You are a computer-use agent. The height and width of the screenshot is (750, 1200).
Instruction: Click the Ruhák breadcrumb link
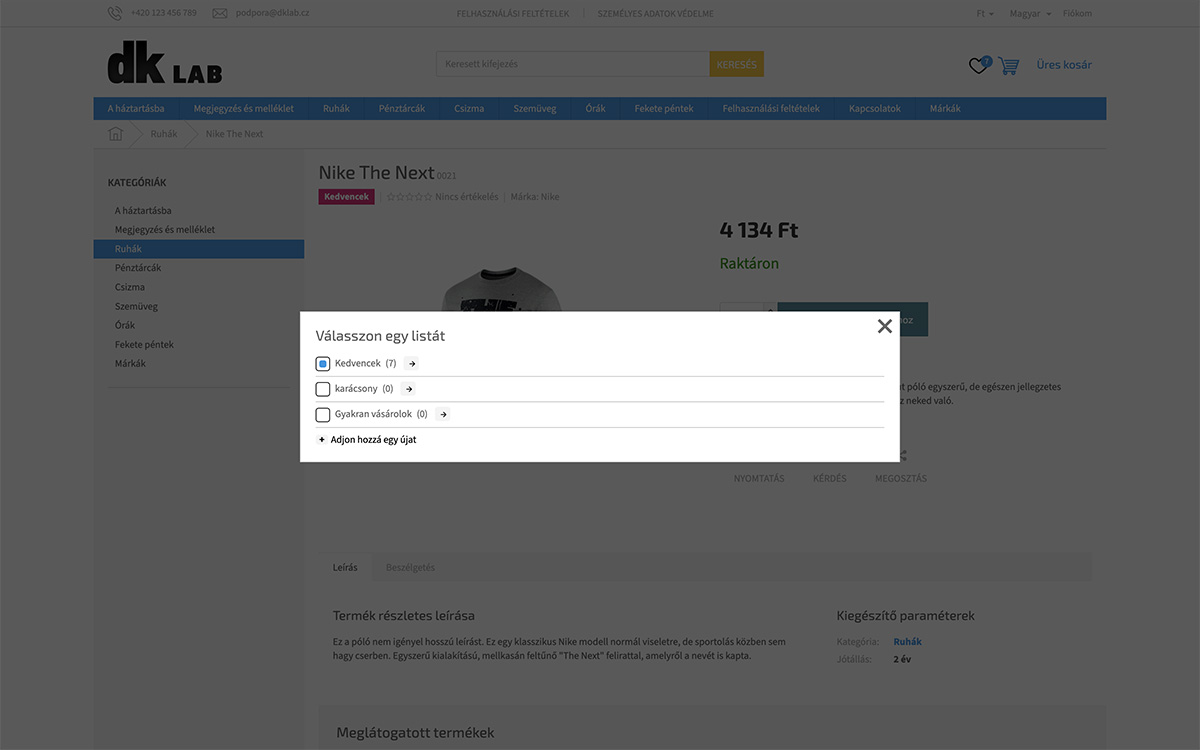click(x=164, y=134)
